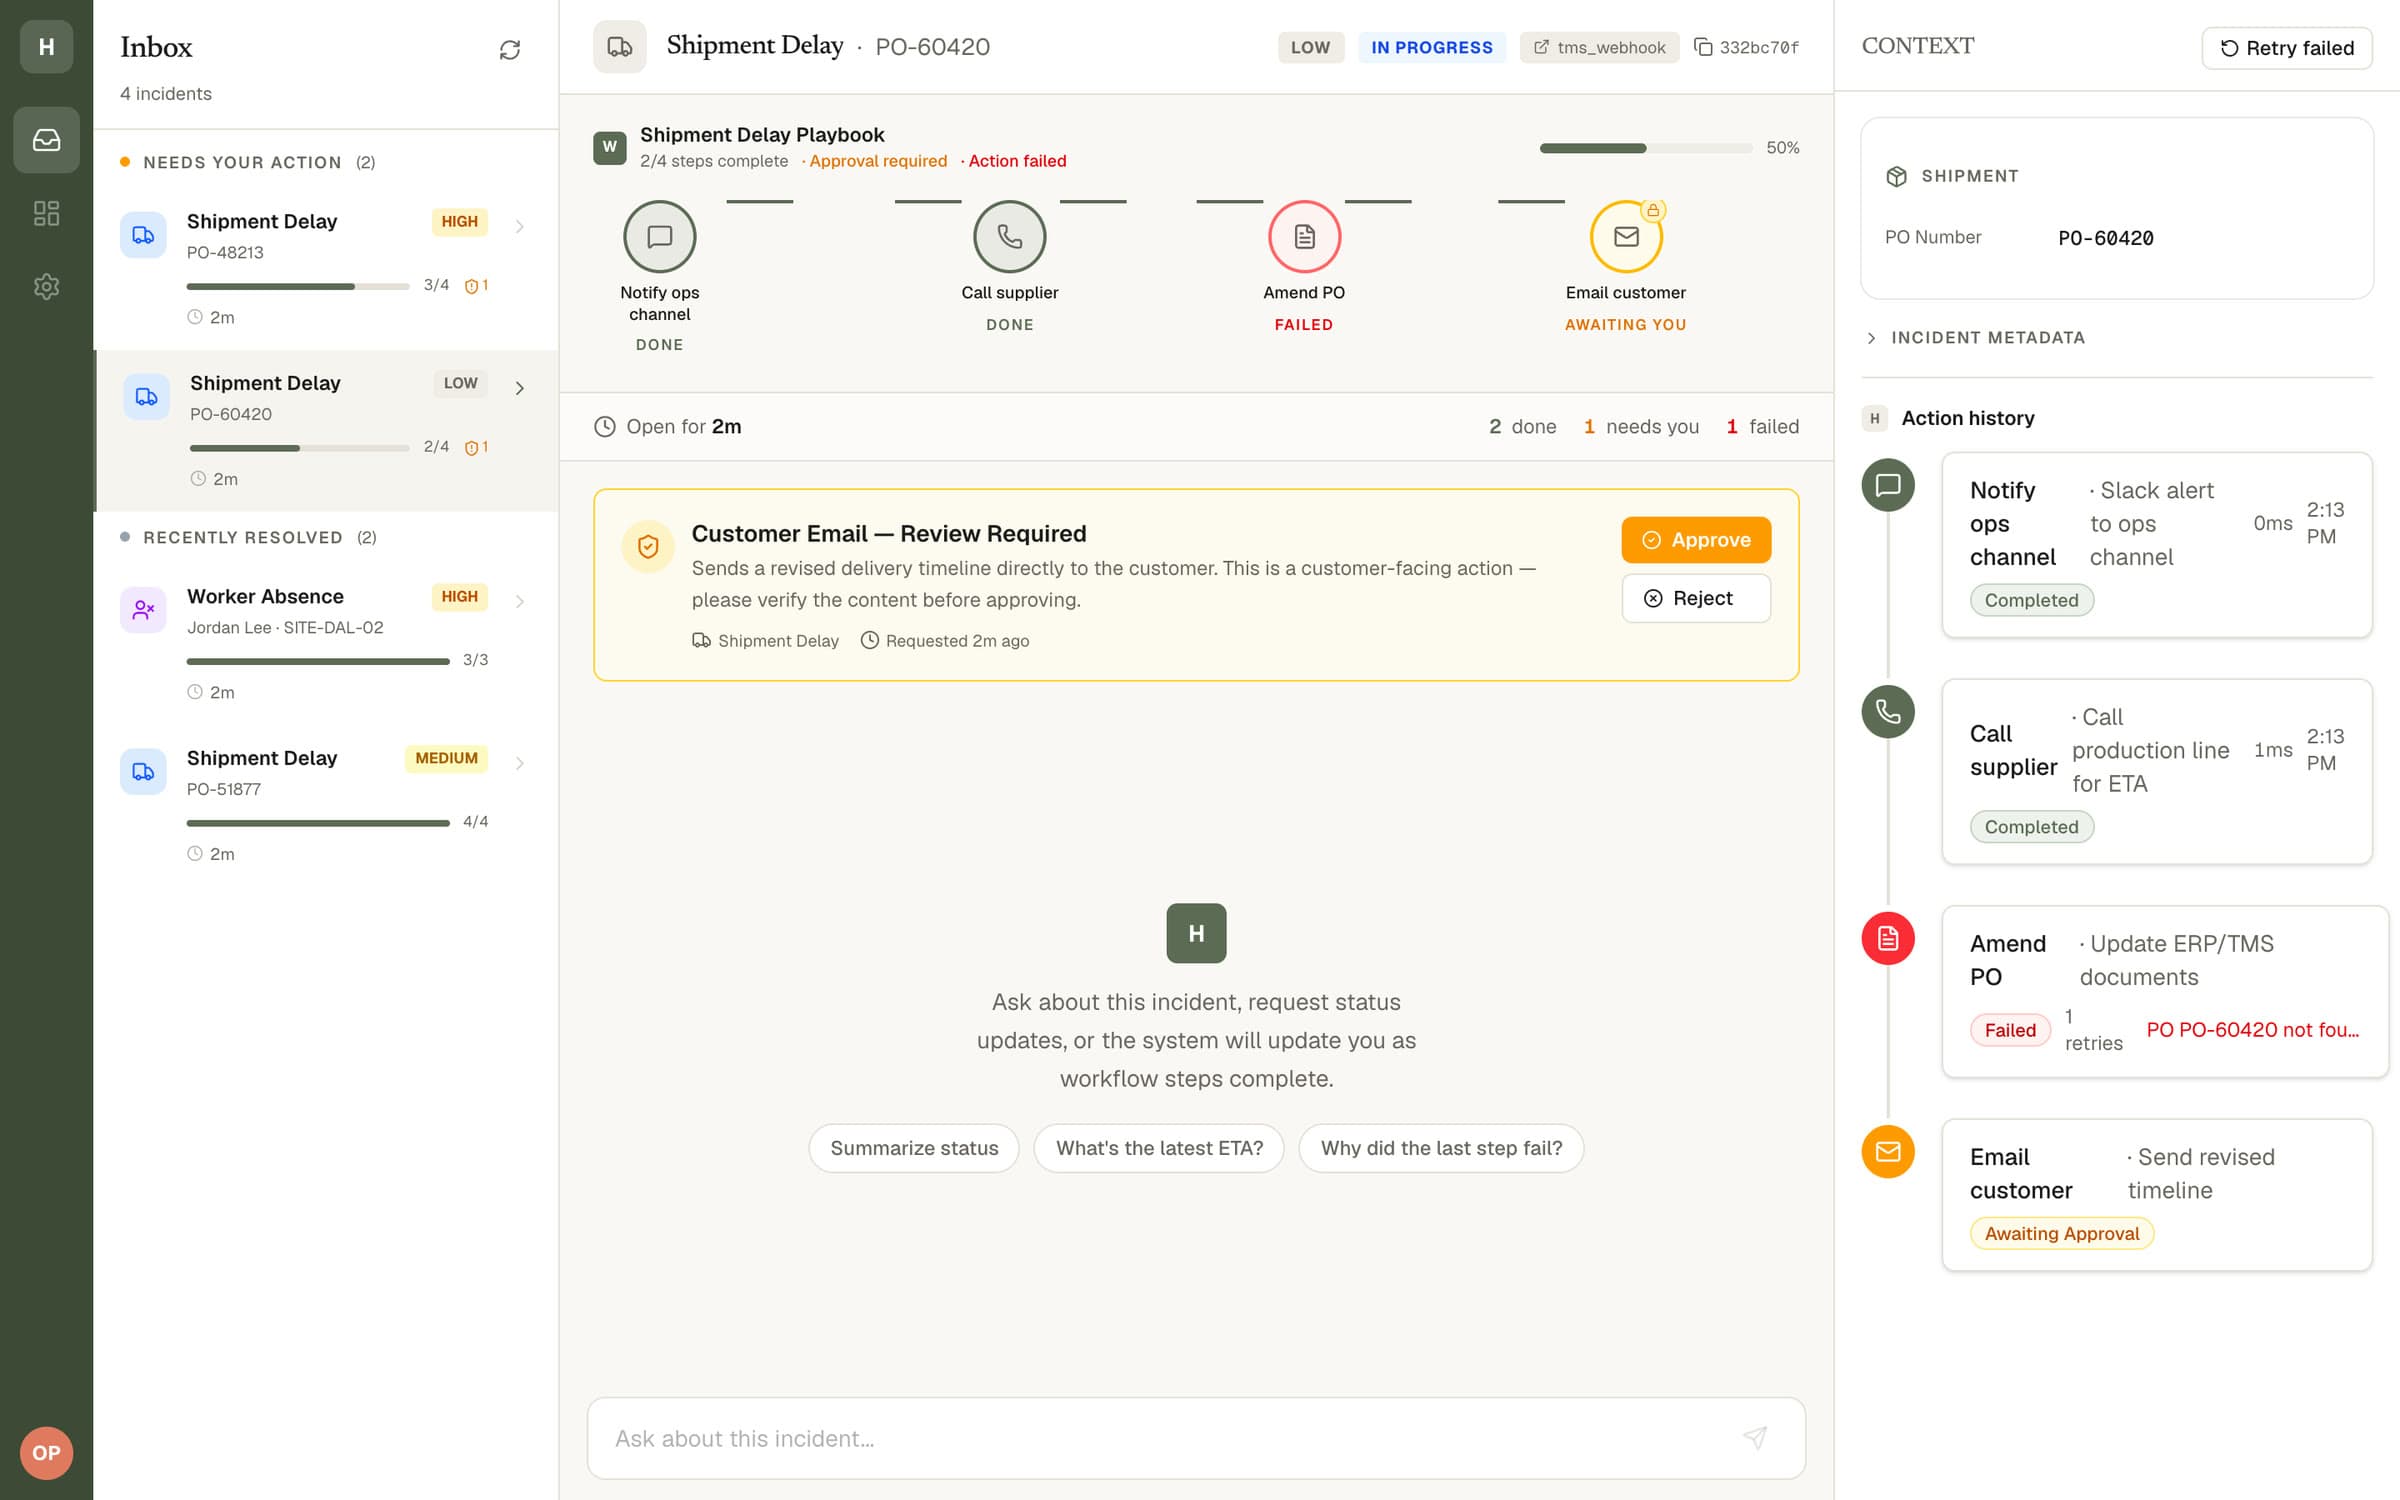Click the truck icon beside Shipment Delay title
This screenshot has height=1500, width=2400.
(620, 47)
